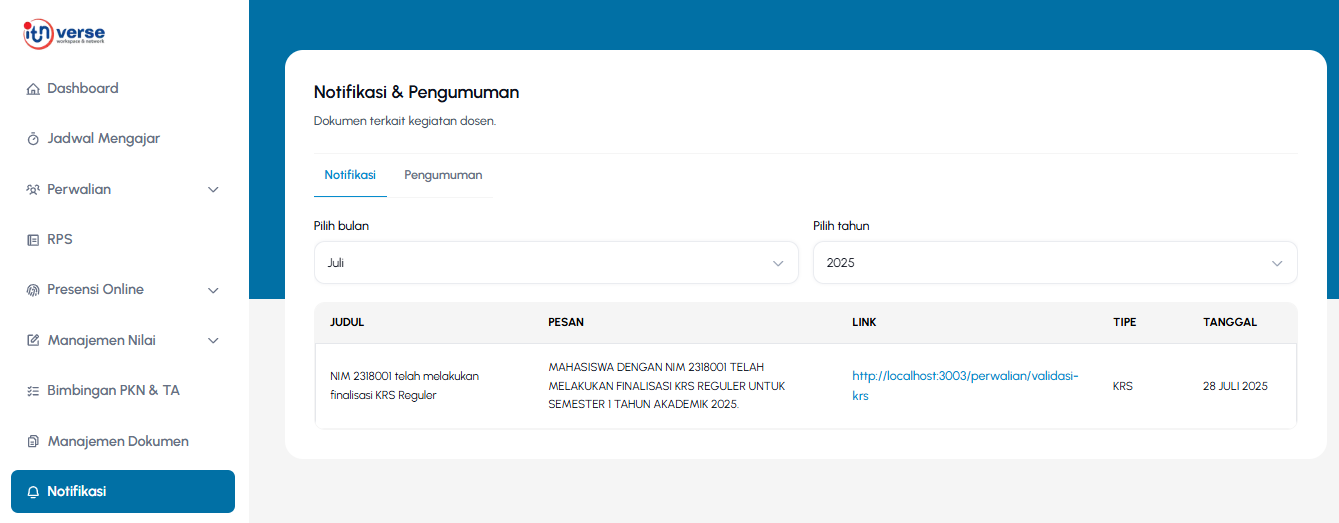
Task: Open the Pilih tahun dropdown showing 2025
Action: [1055, 263]
